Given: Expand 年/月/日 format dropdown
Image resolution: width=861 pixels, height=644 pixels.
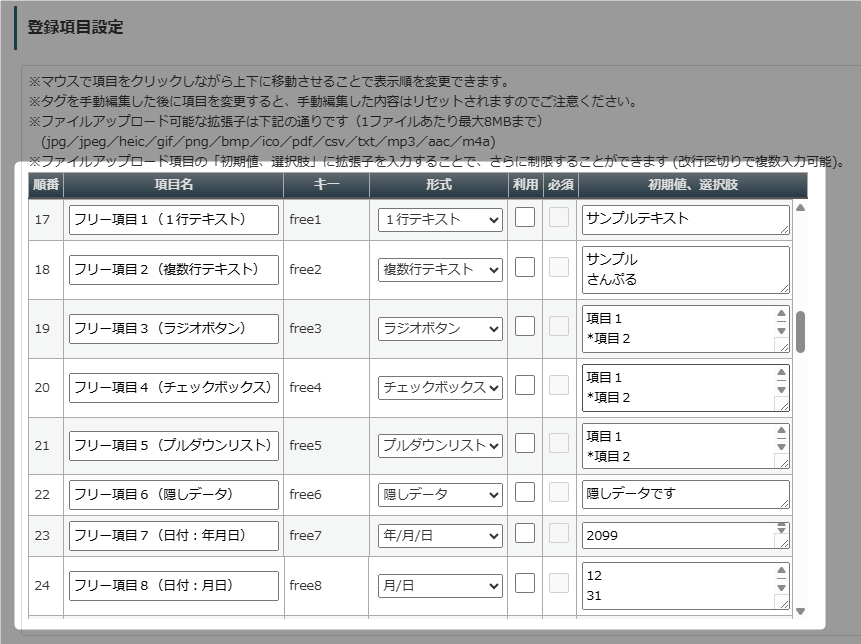Looking at the screenshot, I should point(440,536).
